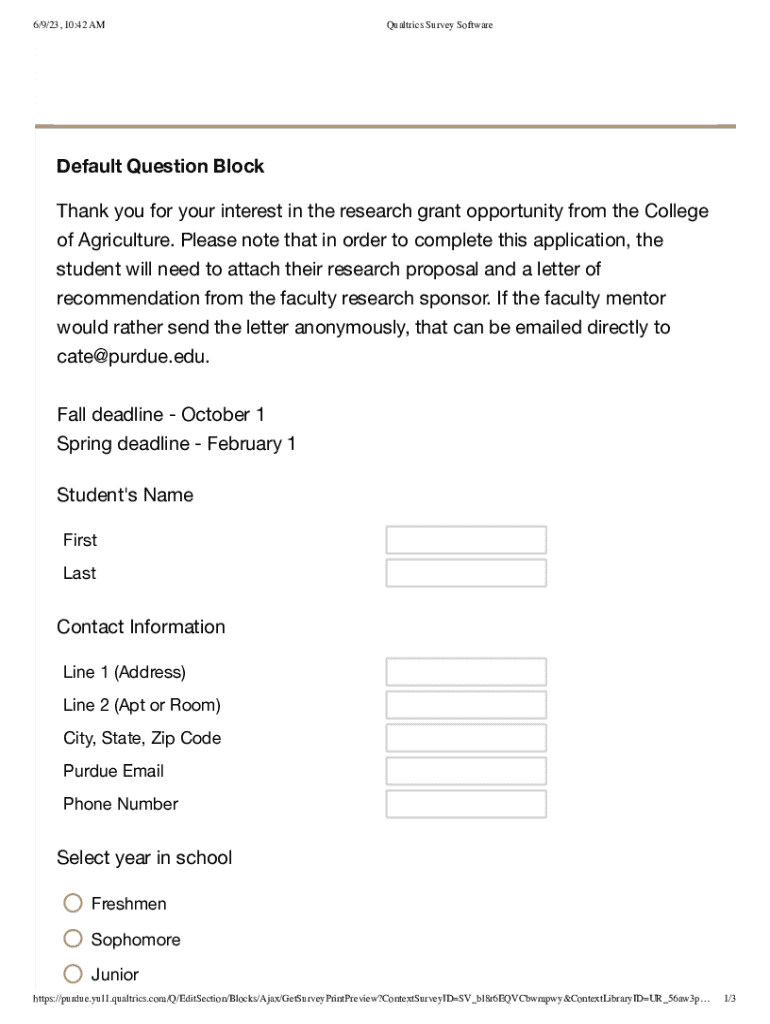Click the Default Question Block heading

(x=160, y=166)
